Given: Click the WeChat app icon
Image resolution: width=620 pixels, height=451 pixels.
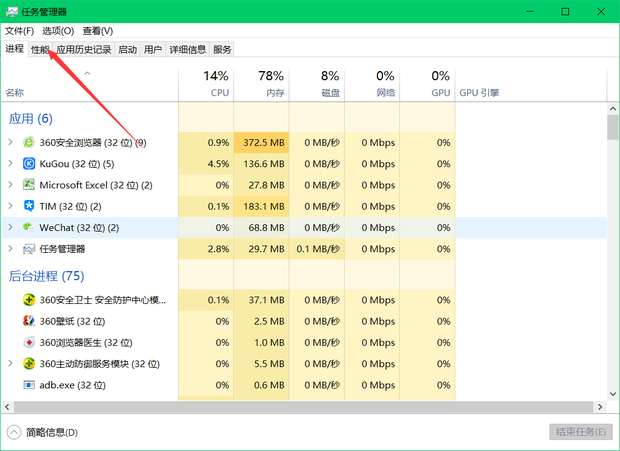Looking at the screenshot, I should tap(29, 227).
